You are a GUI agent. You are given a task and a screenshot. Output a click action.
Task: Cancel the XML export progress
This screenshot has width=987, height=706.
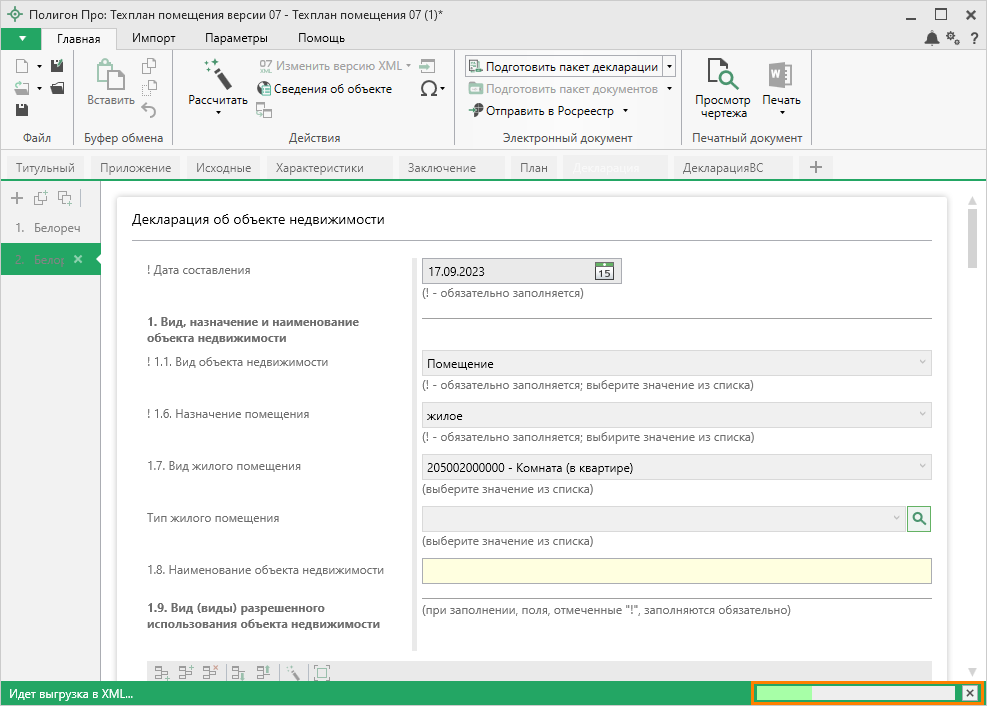pyautogui.click(x=969, y=694)
